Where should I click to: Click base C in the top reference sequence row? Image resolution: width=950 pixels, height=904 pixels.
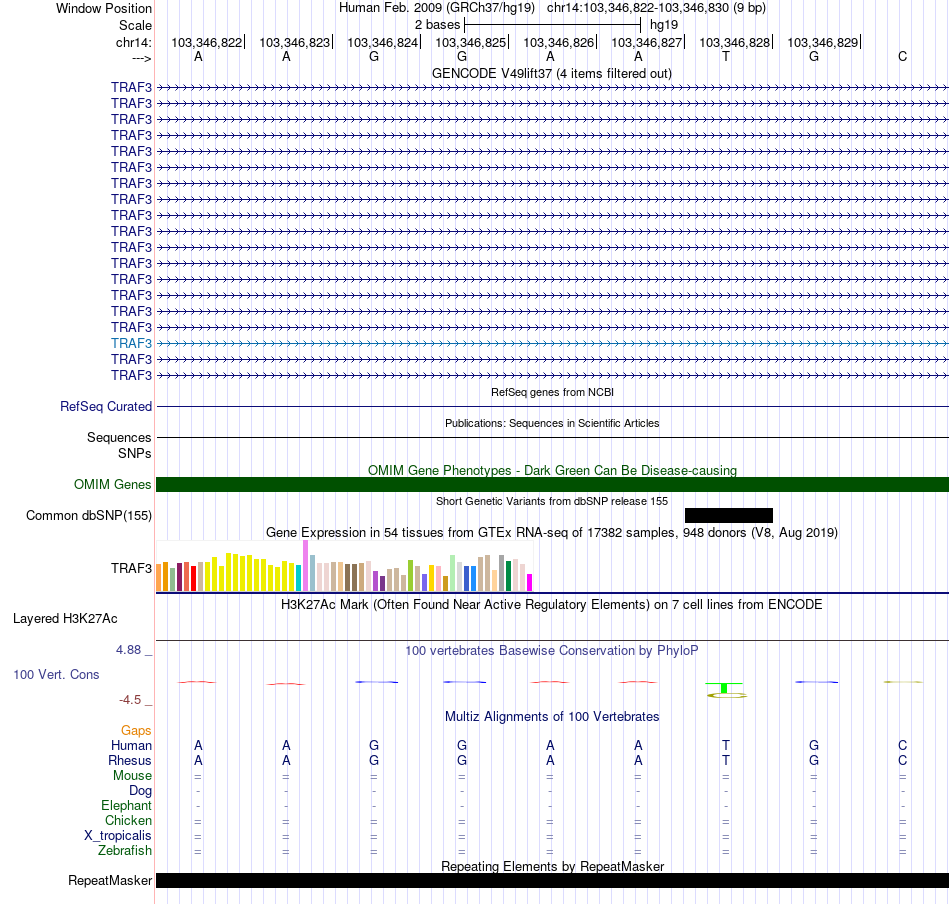902,57
